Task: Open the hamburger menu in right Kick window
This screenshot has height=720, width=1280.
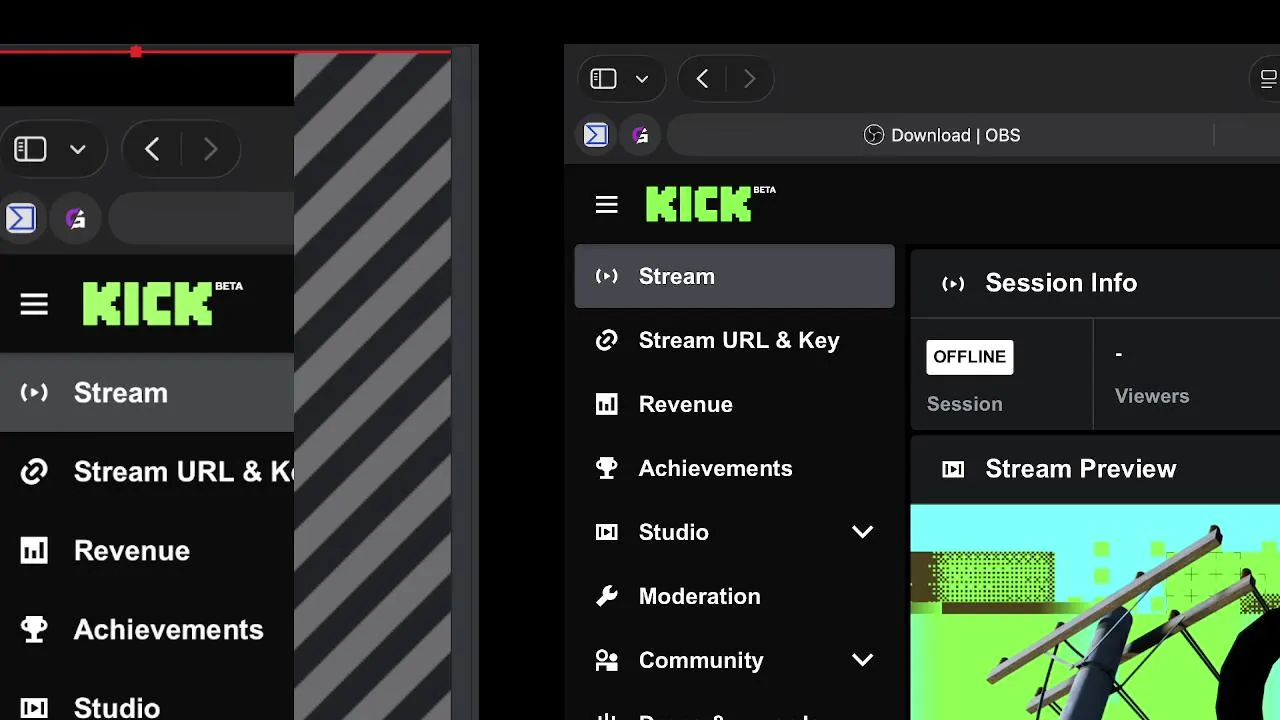Action: (x=606, y=205)
